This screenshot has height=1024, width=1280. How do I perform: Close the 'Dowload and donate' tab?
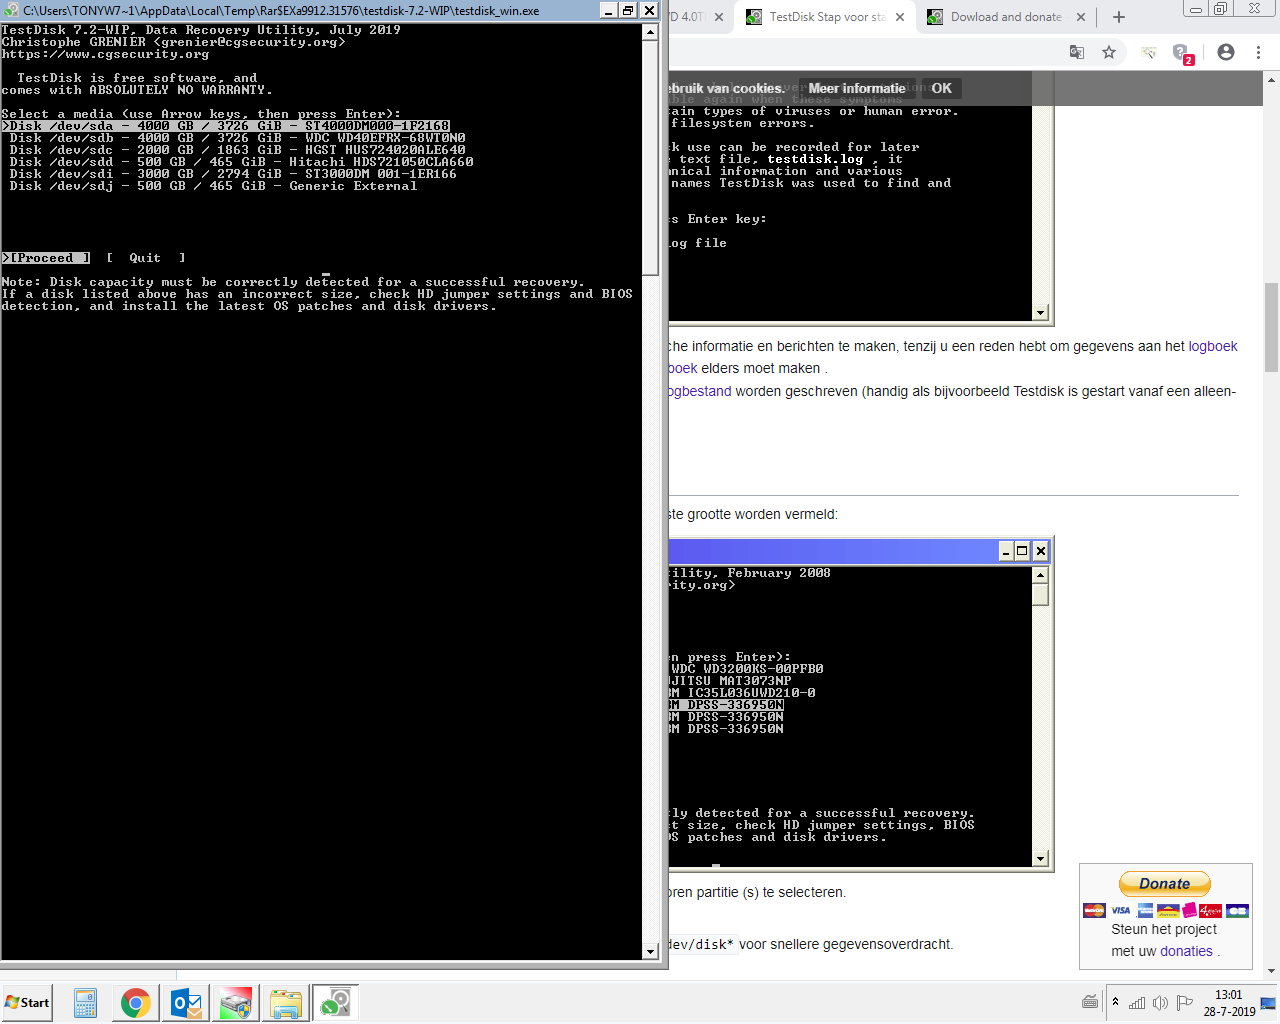[1081, 17]
